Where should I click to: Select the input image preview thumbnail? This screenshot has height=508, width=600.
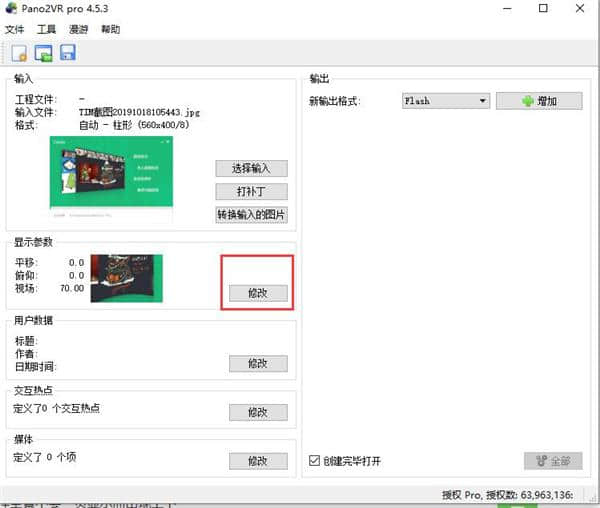pyautogui.click(x=111, y=182)
